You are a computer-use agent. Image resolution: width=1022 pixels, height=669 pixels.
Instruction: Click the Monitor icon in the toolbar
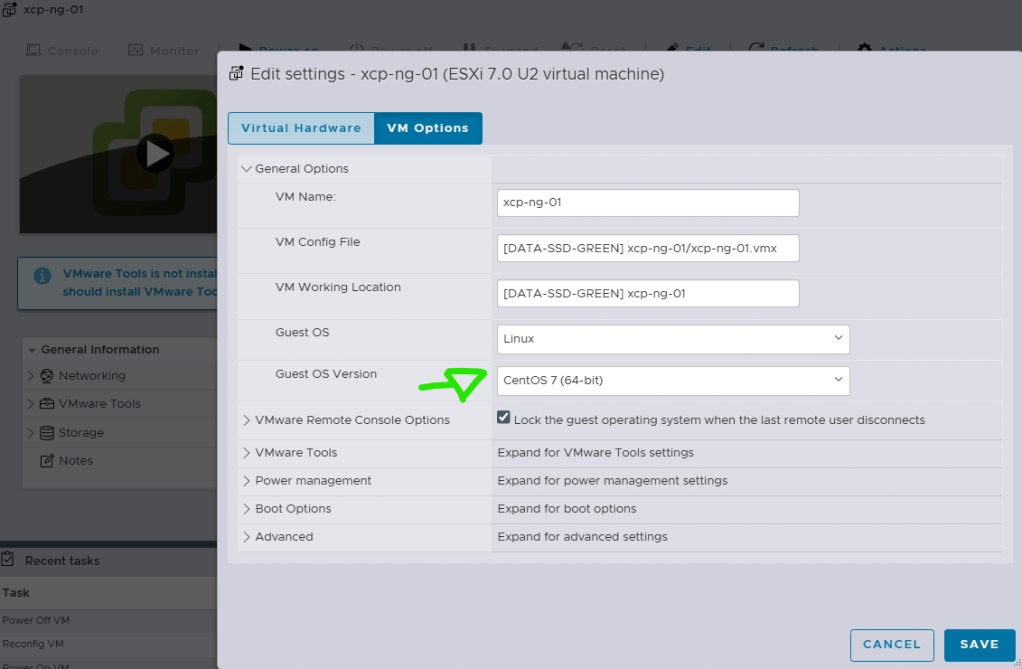(x=135, y=50)
